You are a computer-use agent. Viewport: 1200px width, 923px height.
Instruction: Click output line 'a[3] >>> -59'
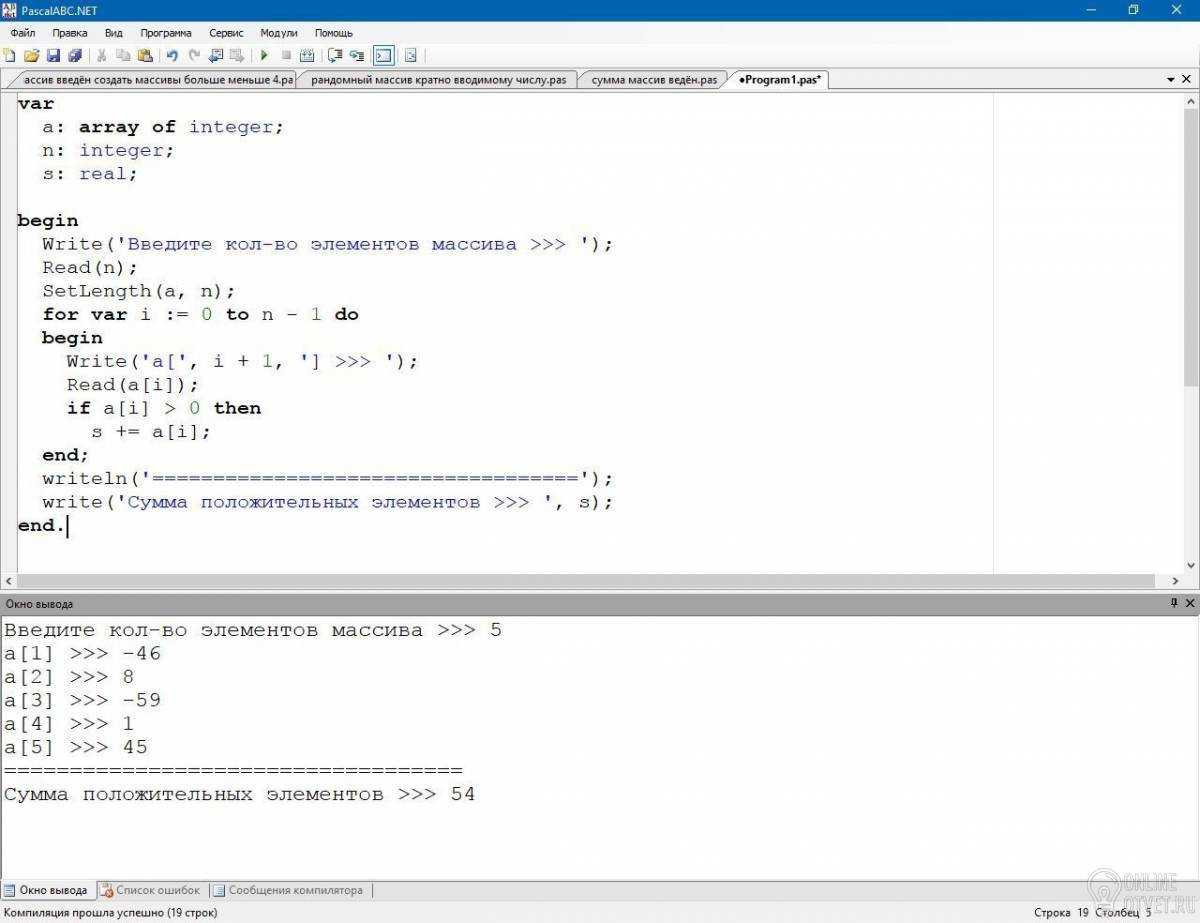(x=82, y=700)
